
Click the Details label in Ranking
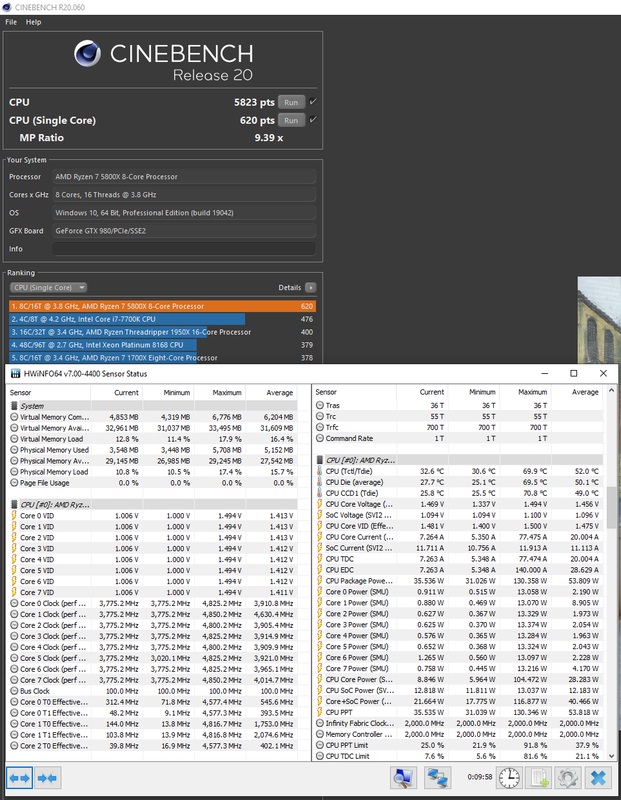(x=289, y=287)
